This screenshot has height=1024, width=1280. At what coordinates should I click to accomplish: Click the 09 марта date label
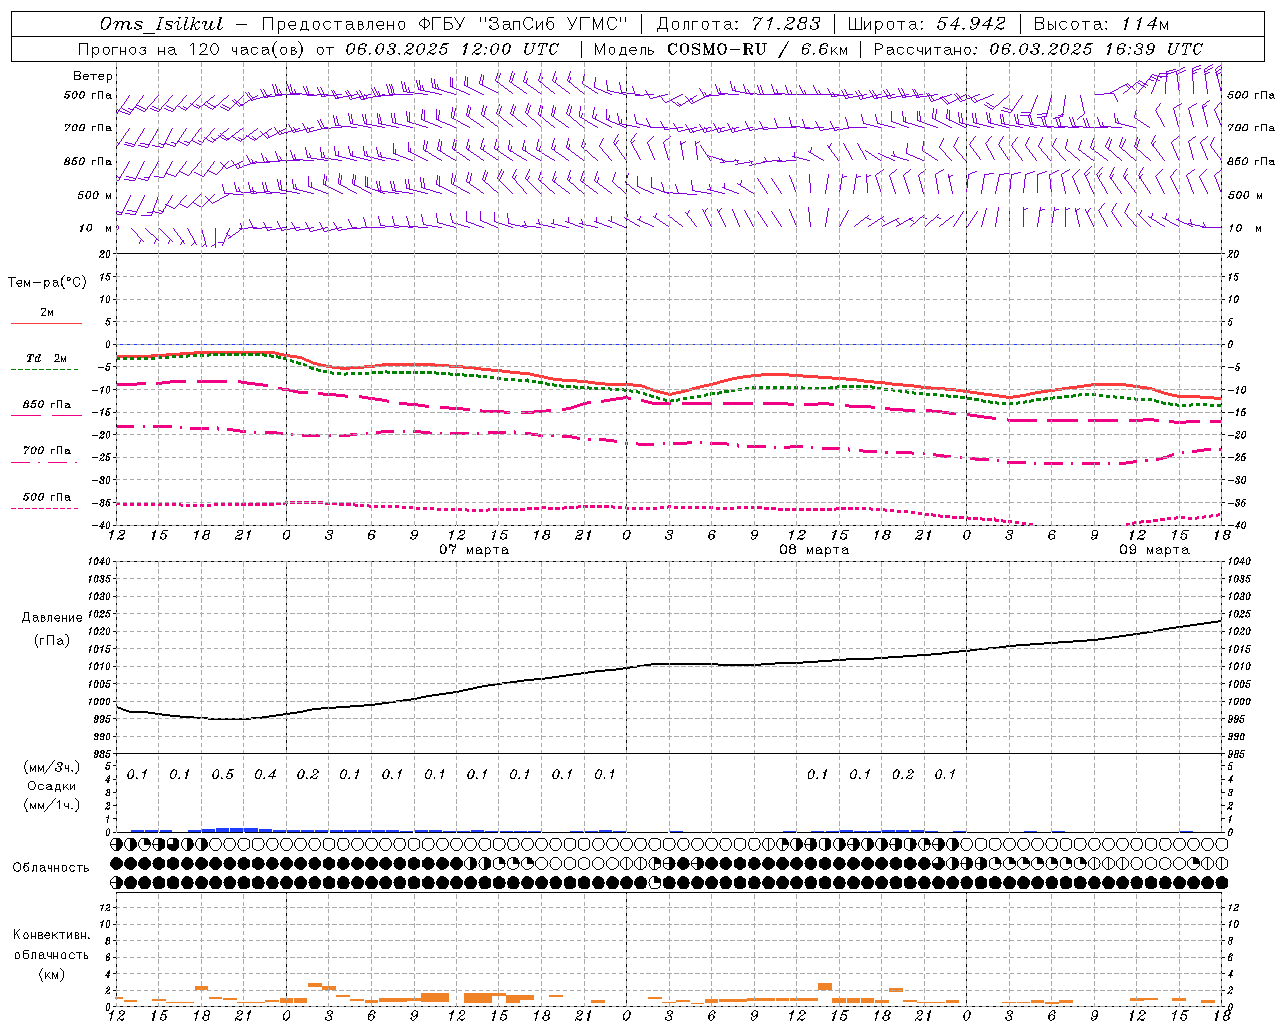tap(1154, 550)
